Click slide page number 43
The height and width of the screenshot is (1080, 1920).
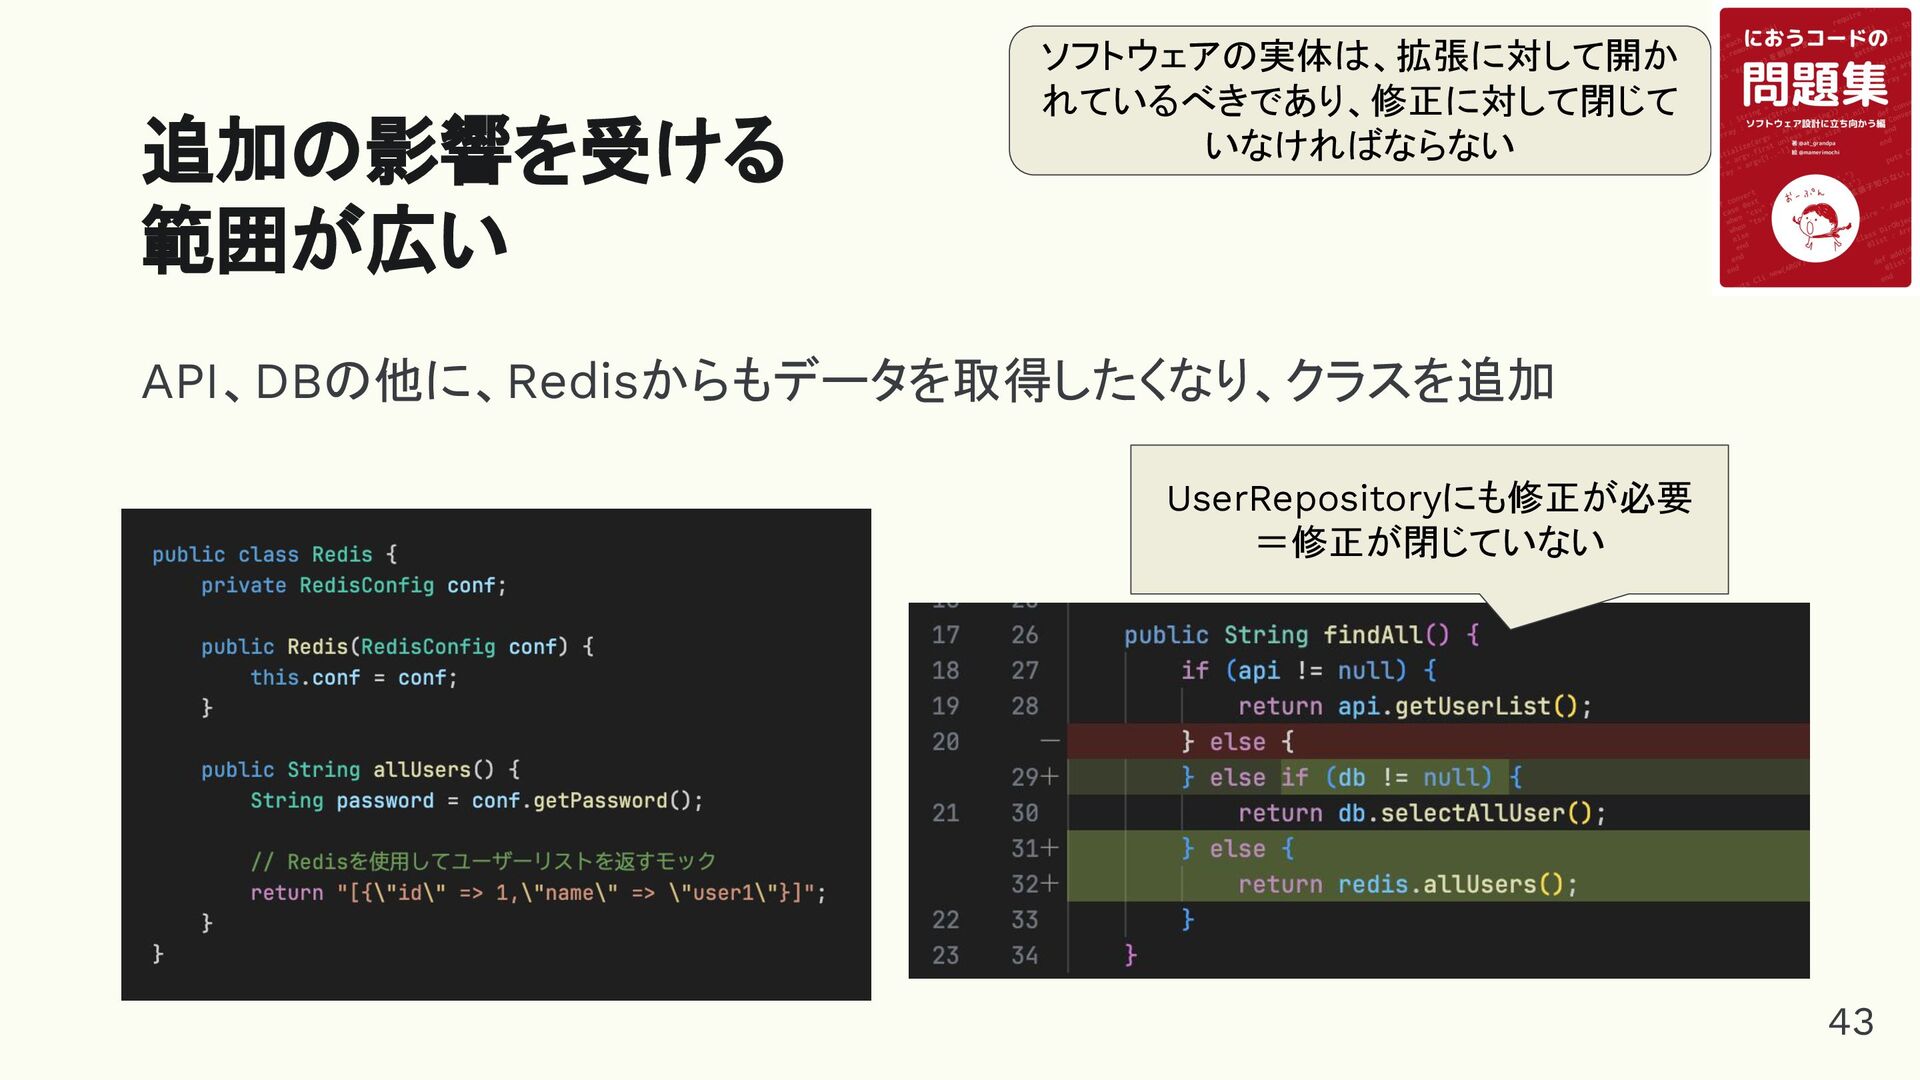pos(1850,1022)
